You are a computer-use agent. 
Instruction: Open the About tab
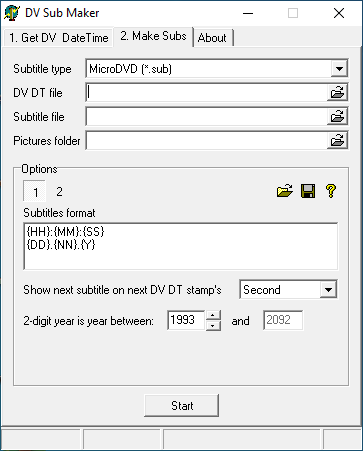click(x=212, y=38)
